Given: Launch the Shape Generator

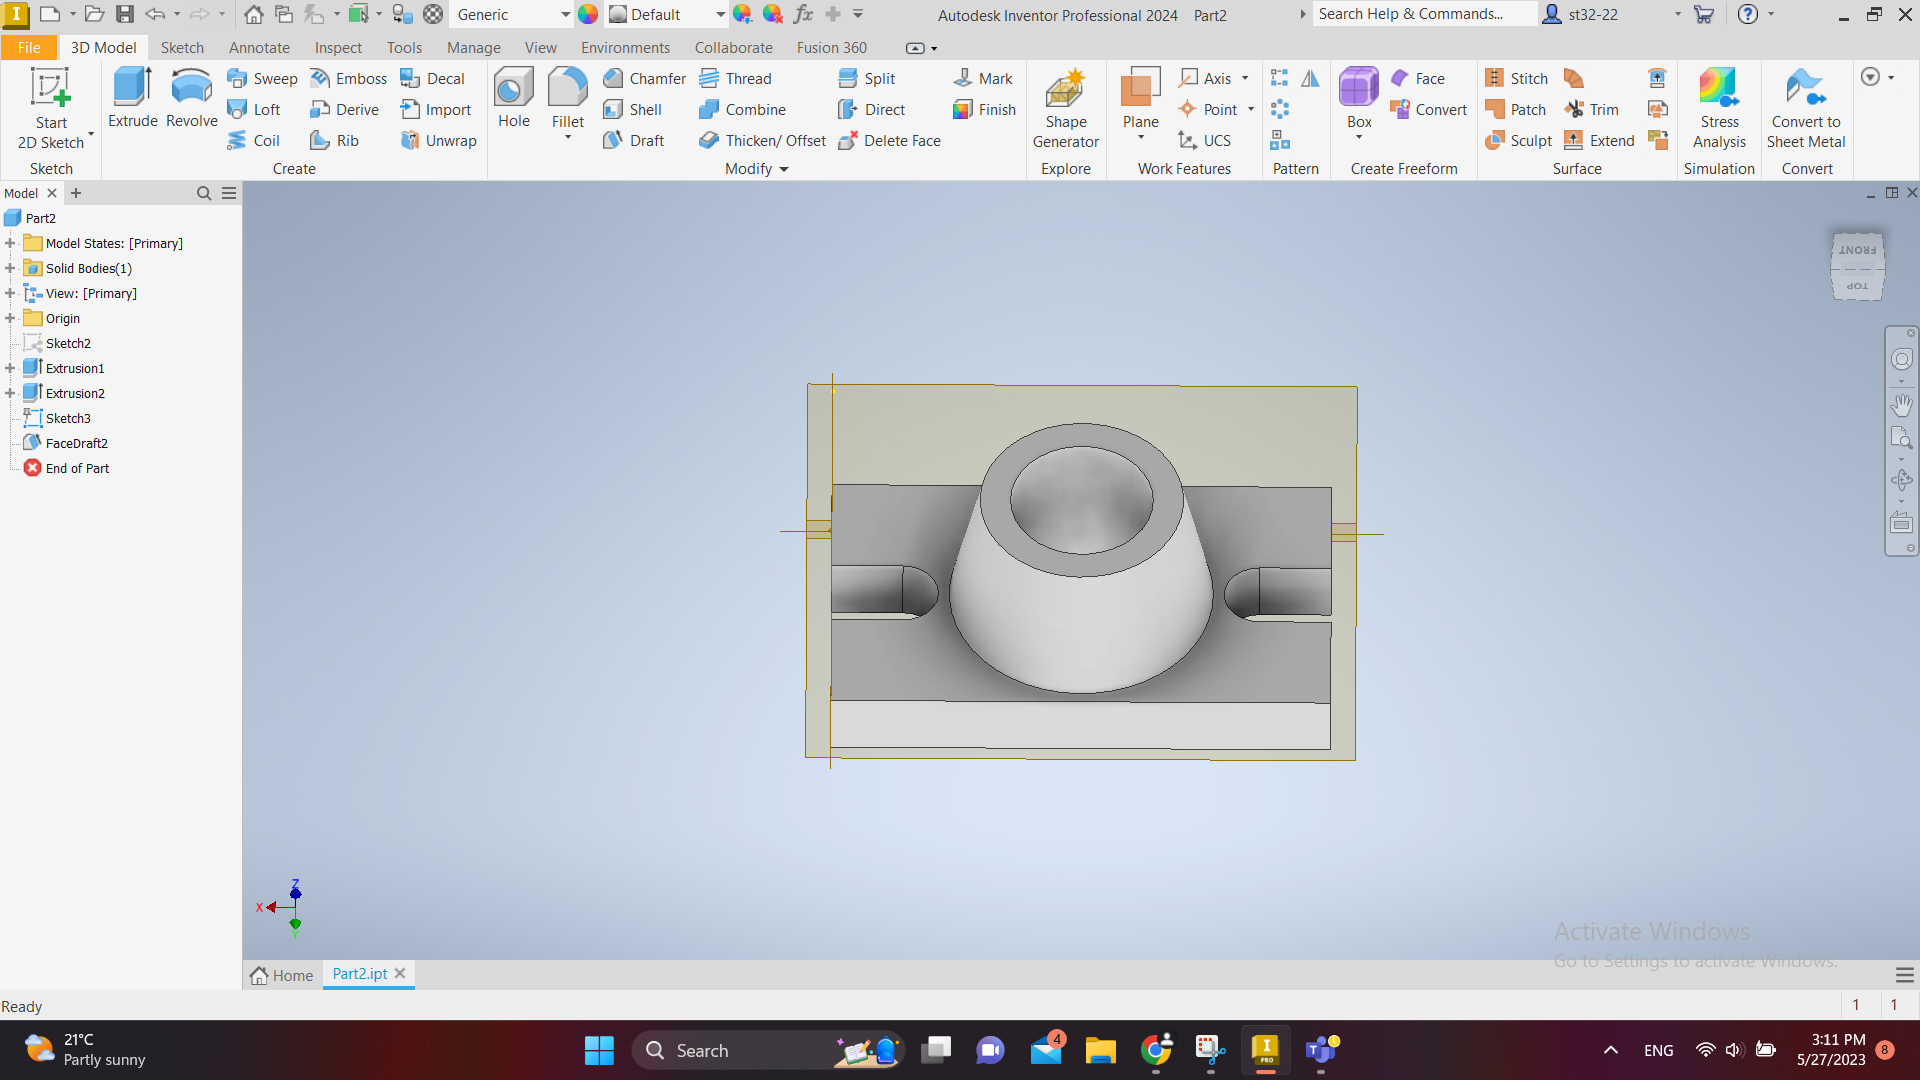Looking at the screenshot, I should pyautogui.click(x=1066, y=105).
